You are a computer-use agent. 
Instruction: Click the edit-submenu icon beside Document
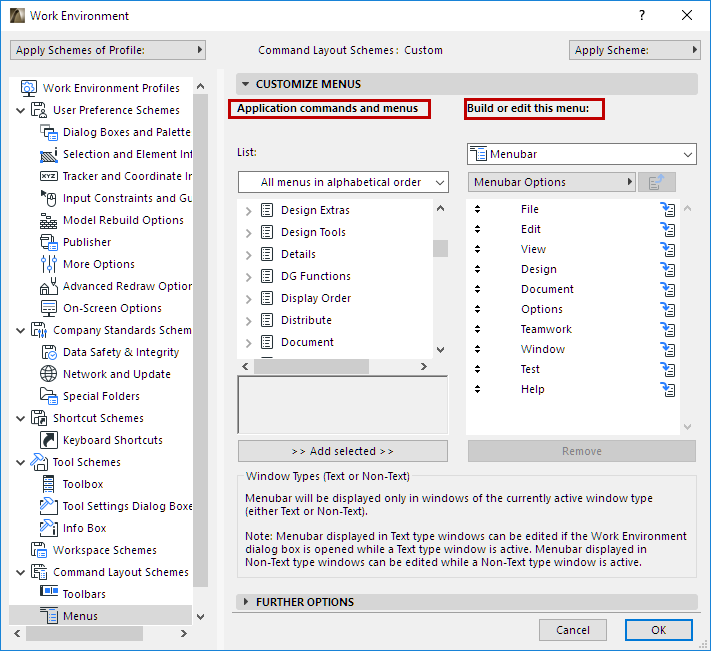click(667, 289)
